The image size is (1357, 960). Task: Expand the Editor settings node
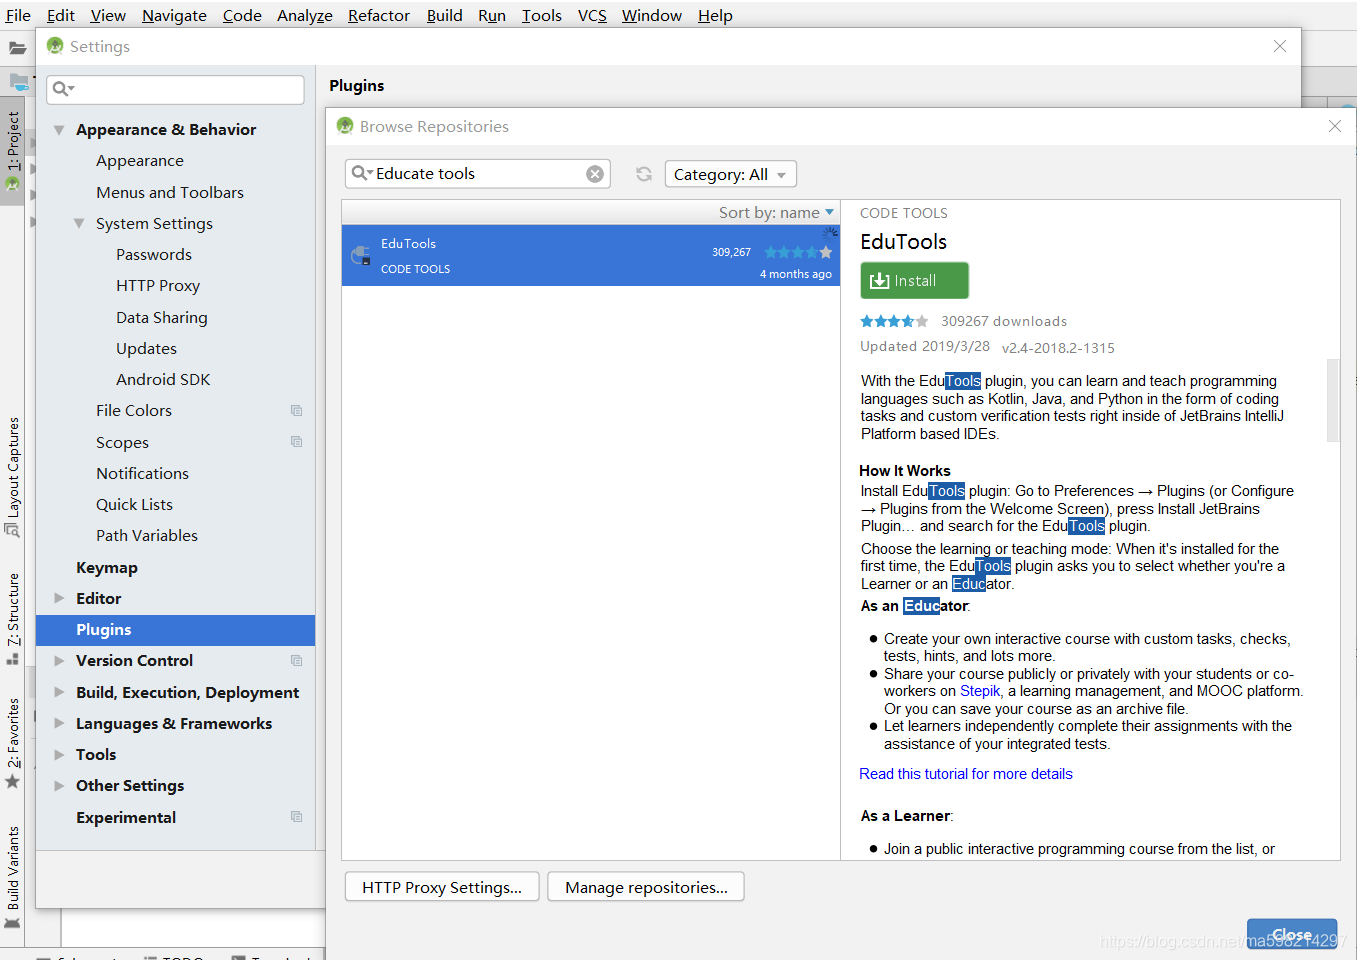click(x=59, y=598)
